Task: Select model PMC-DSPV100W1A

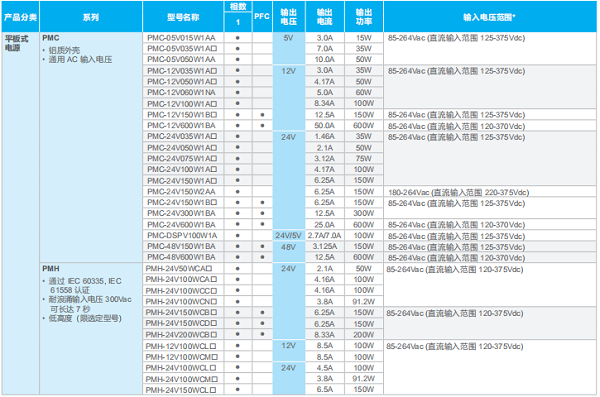Action: coord(182,235)
